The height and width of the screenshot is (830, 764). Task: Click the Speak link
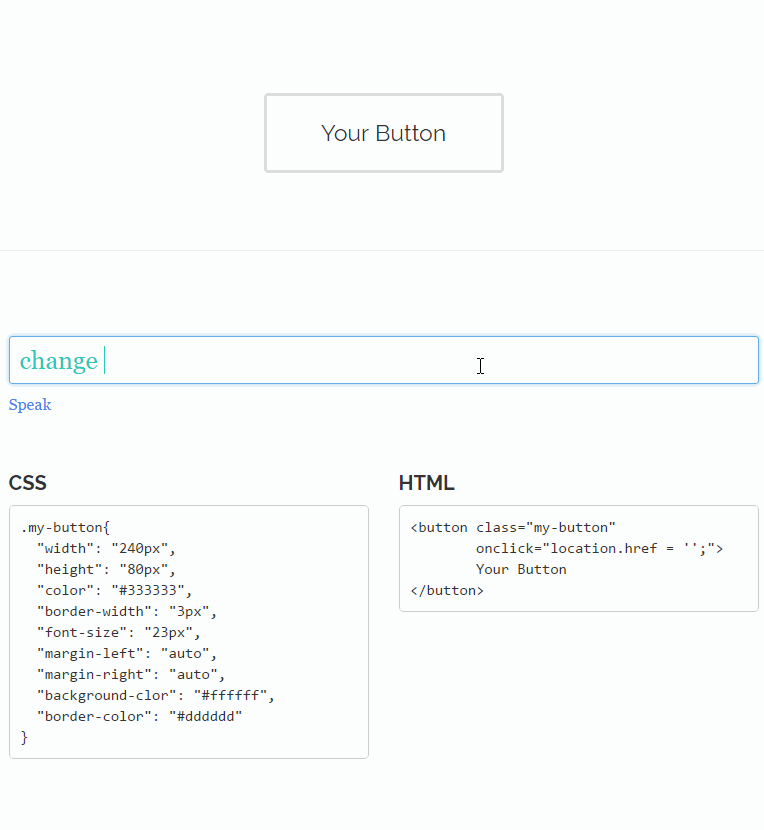pos(30,405)
